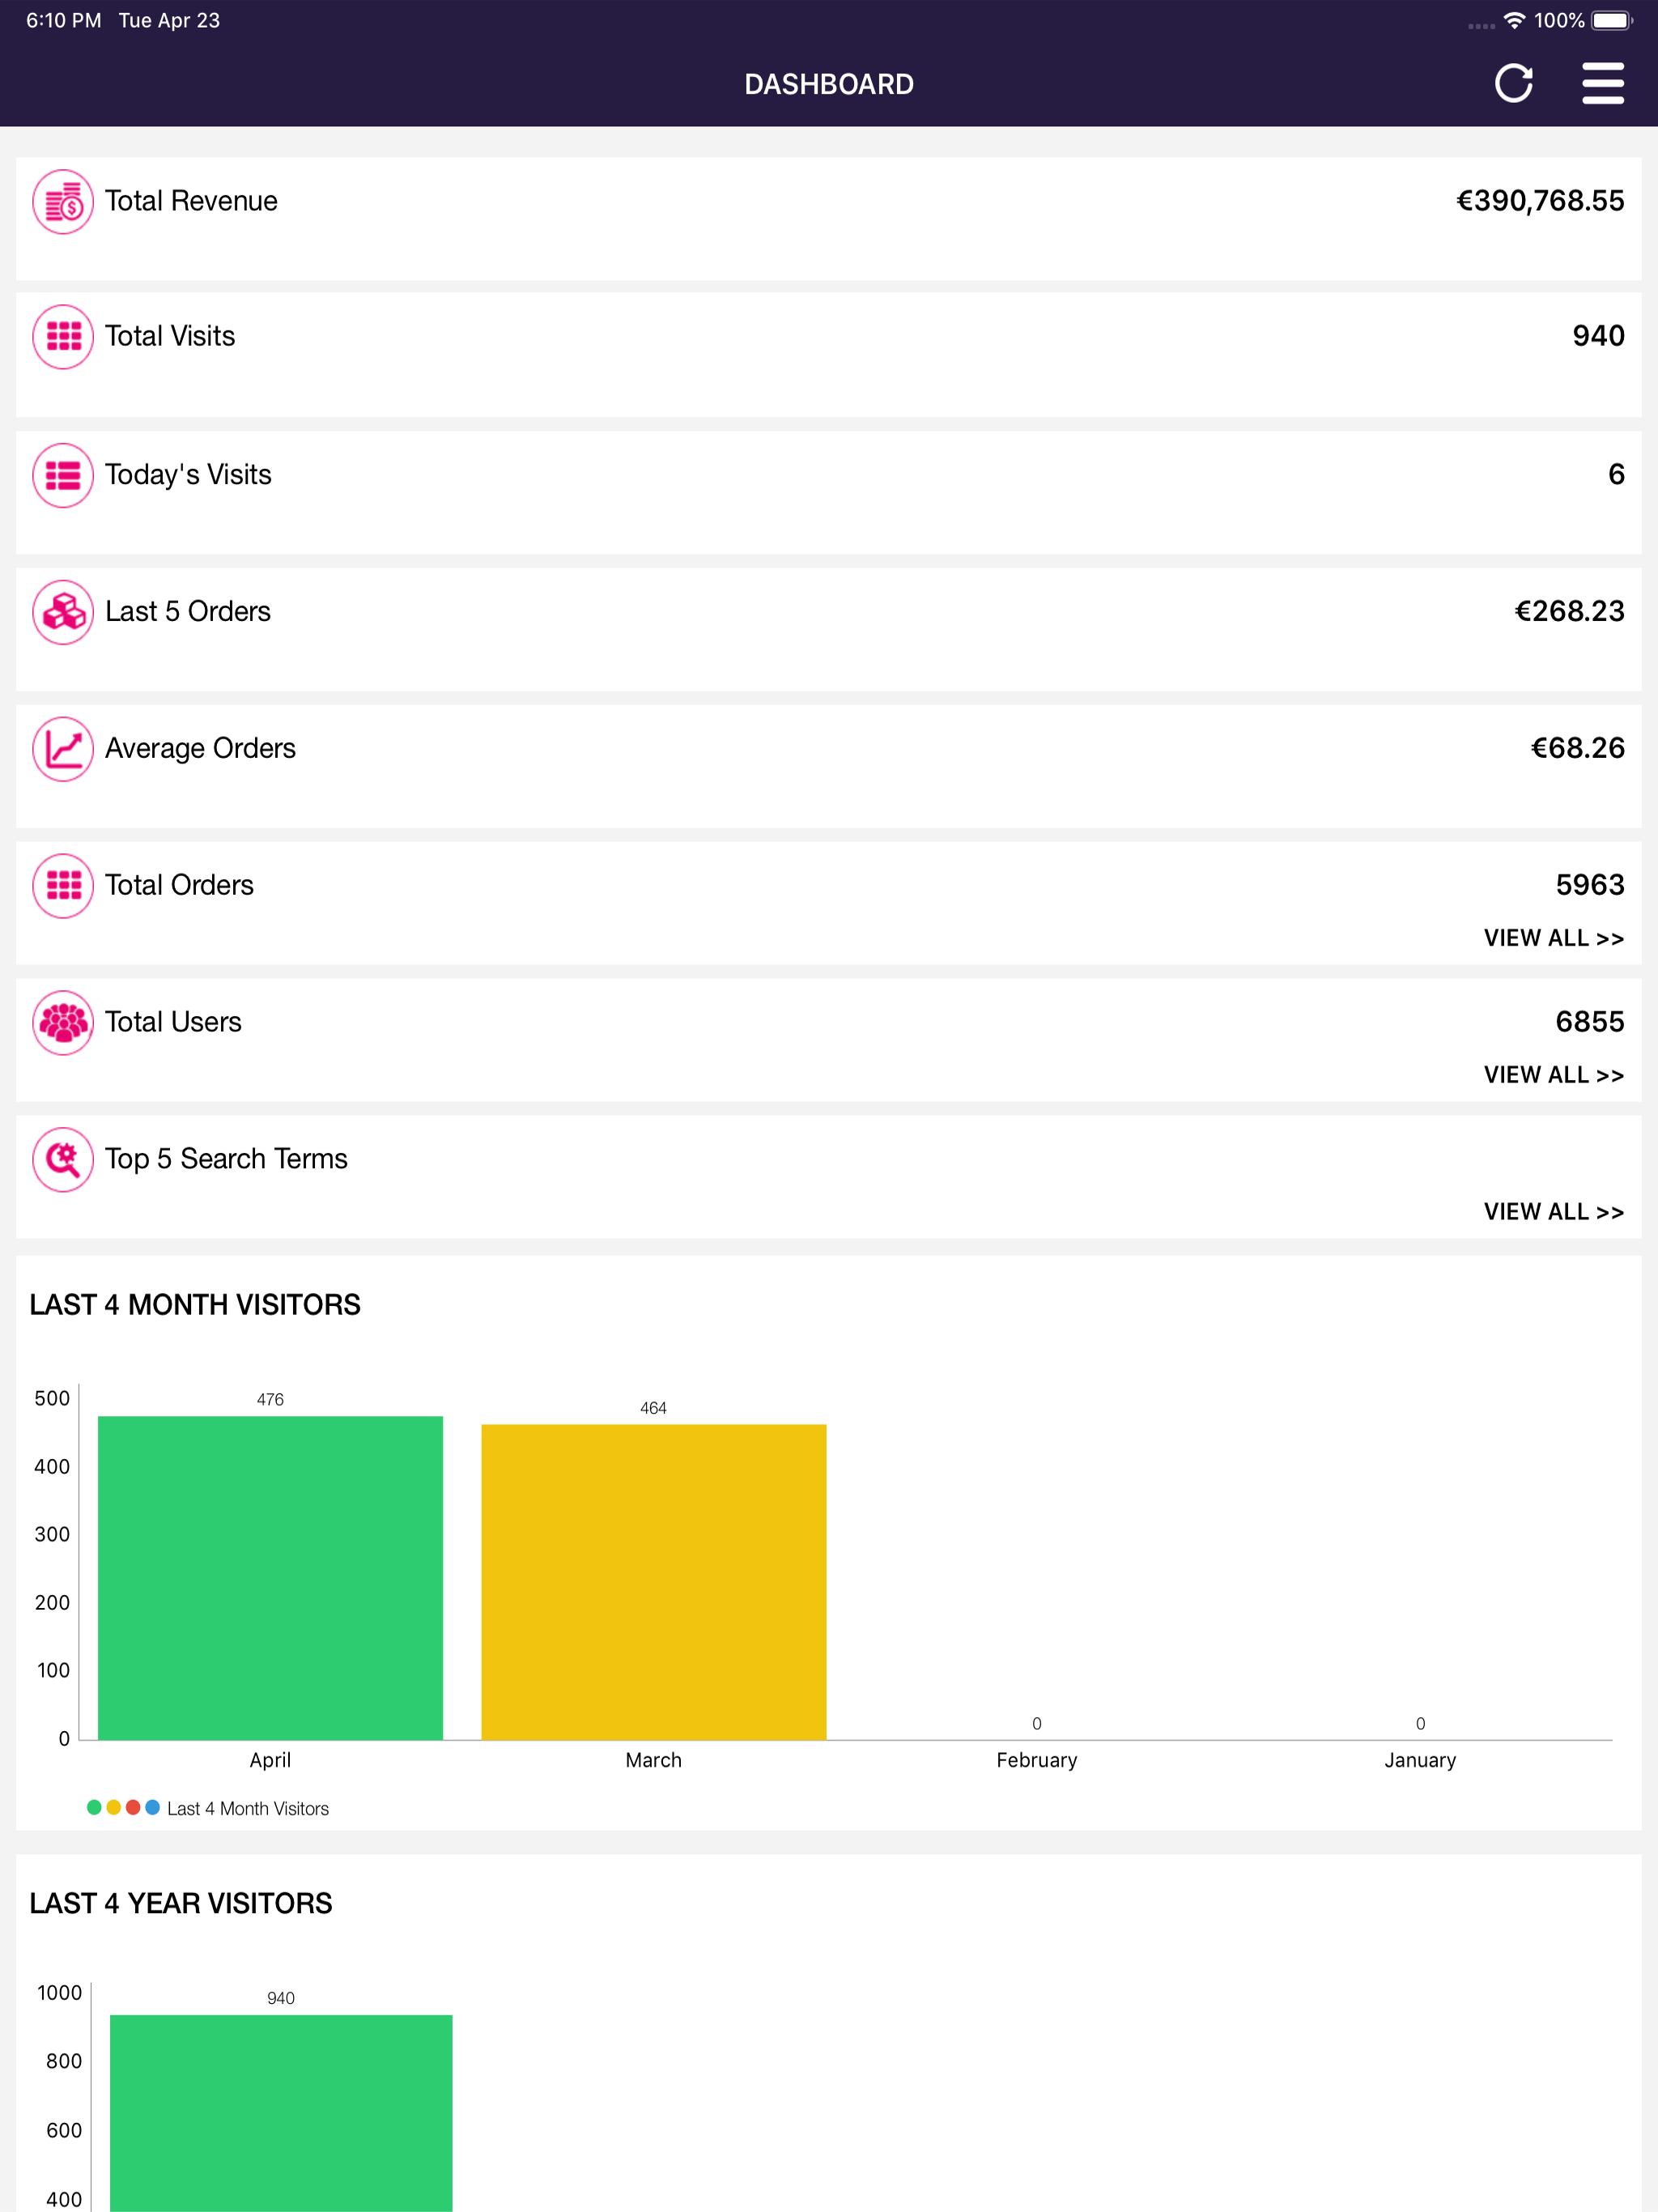Tap the Last 5 Orders boxes icon
This screenshot has width=1658, height=2212.
[x=63, y=612]
